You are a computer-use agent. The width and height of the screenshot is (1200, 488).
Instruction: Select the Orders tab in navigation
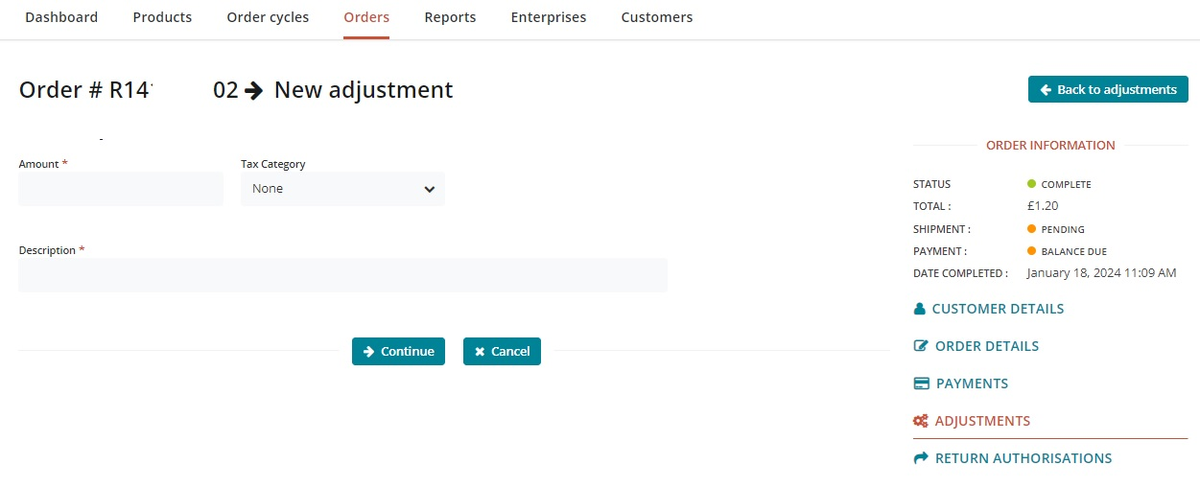click(x=366, y=17)
